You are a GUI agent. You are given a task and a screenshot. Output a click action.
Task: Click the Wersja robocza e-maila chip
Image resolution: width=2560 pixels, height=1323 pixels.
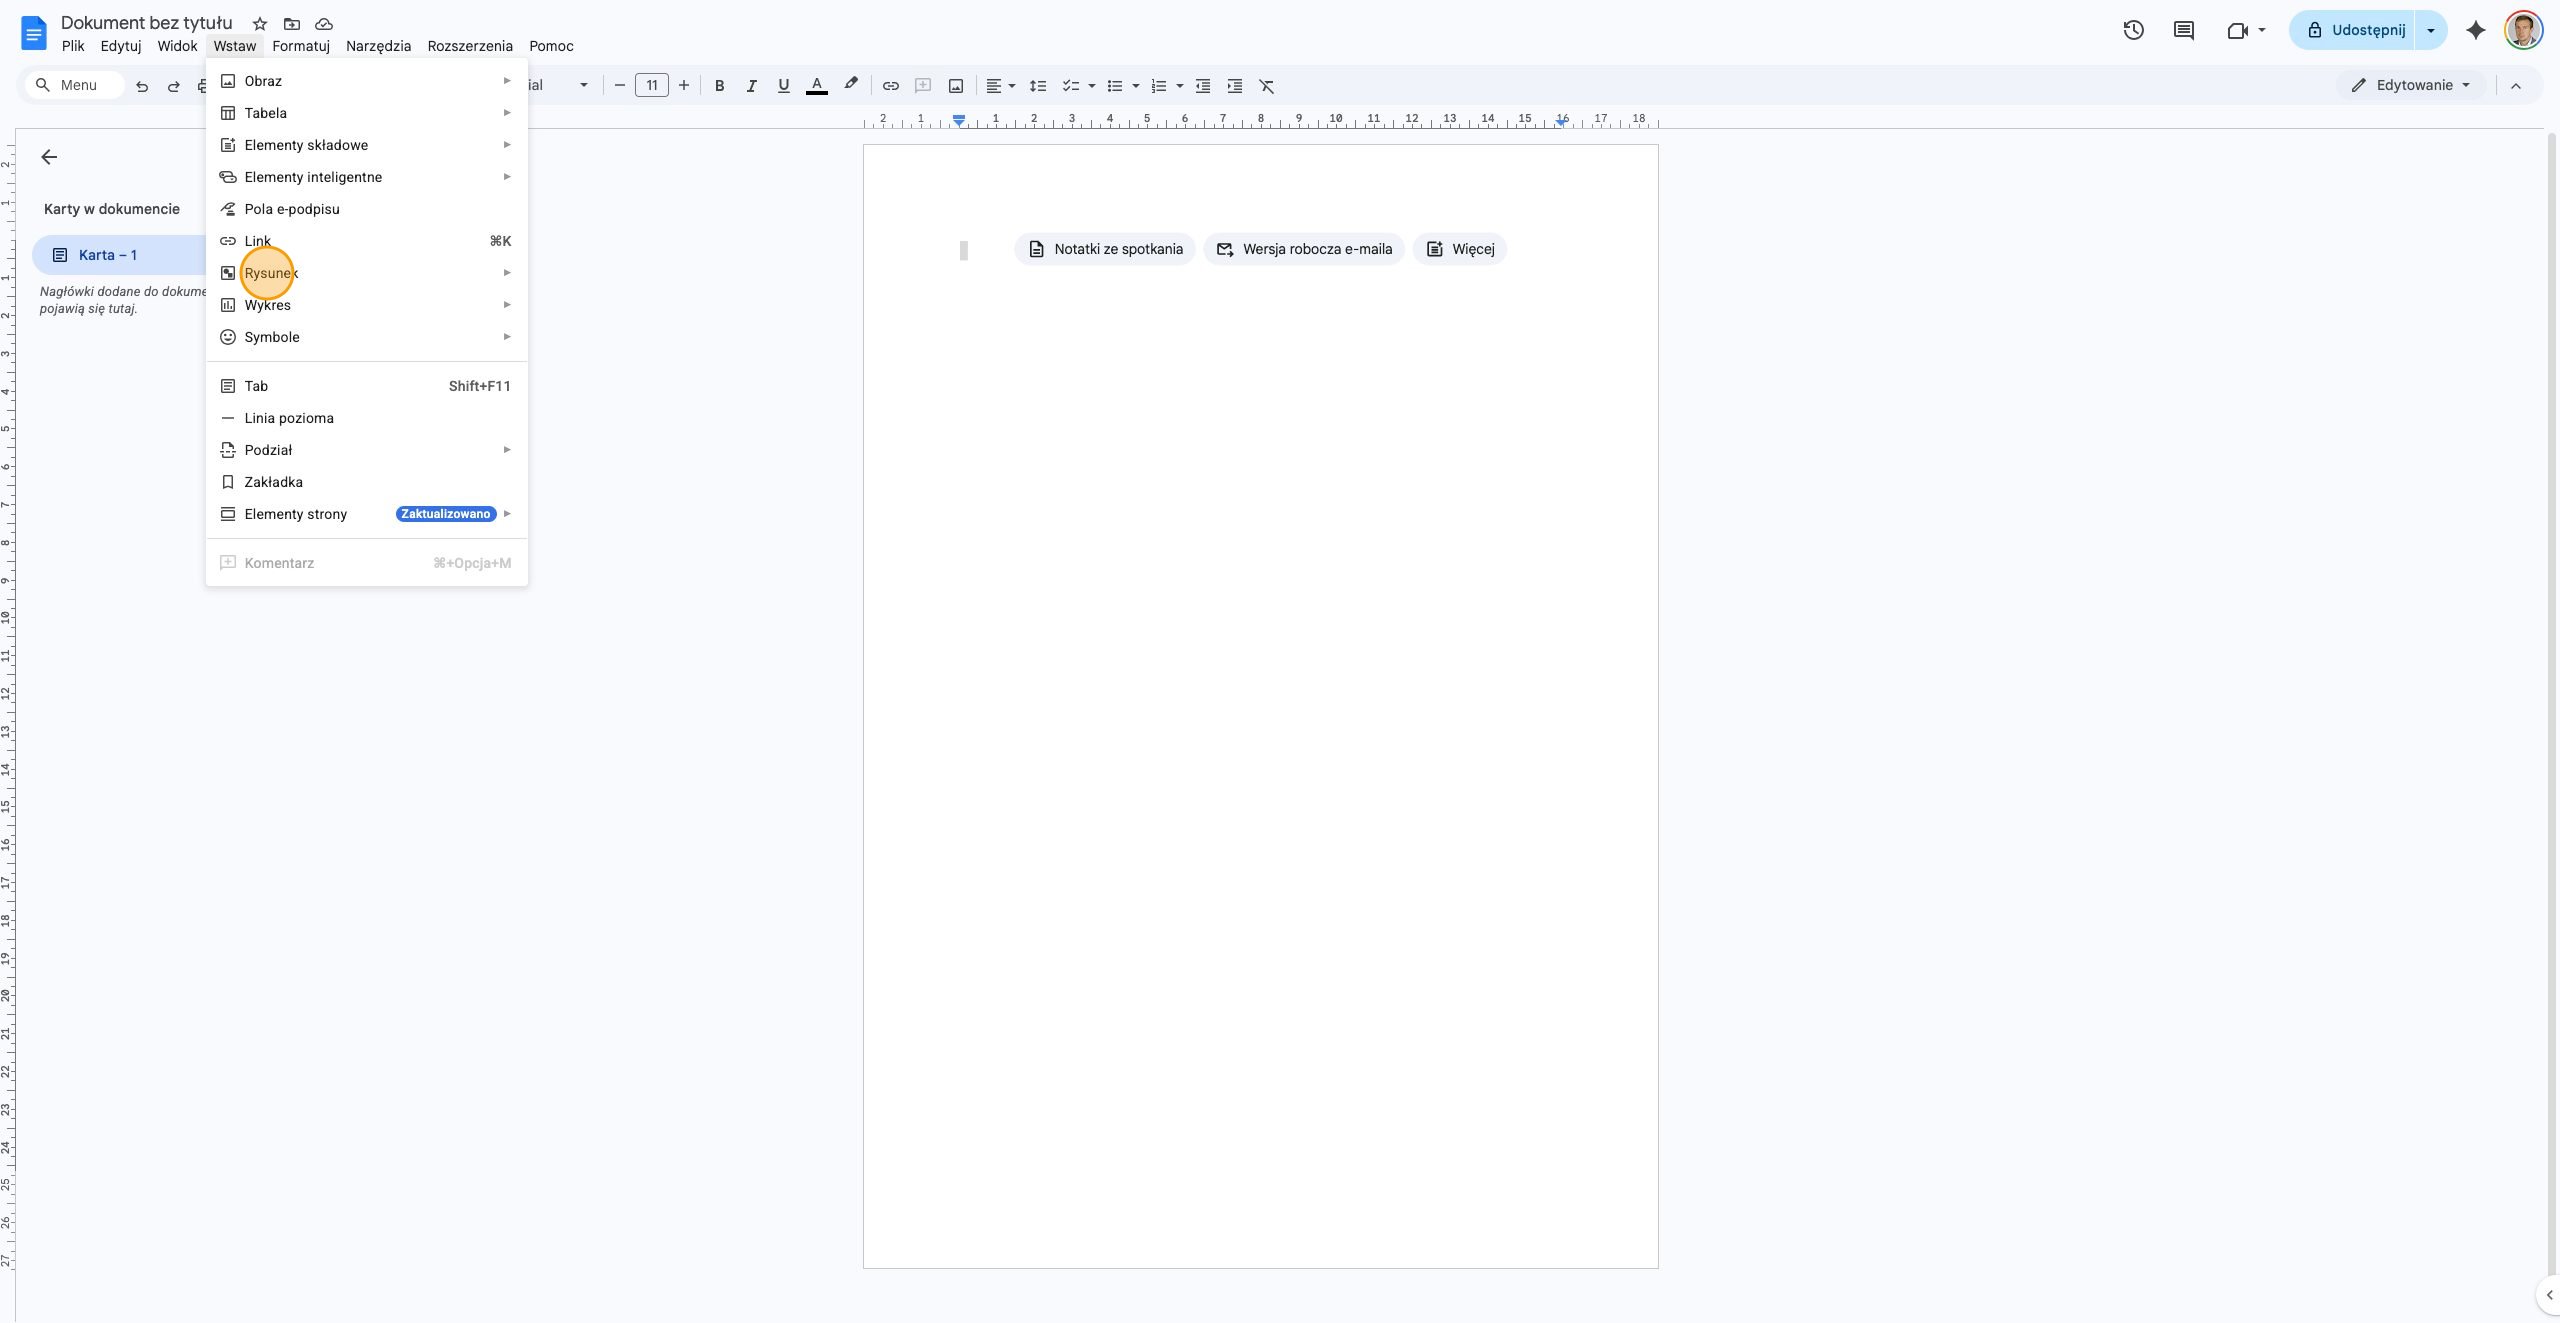(x=1304, y=249)
